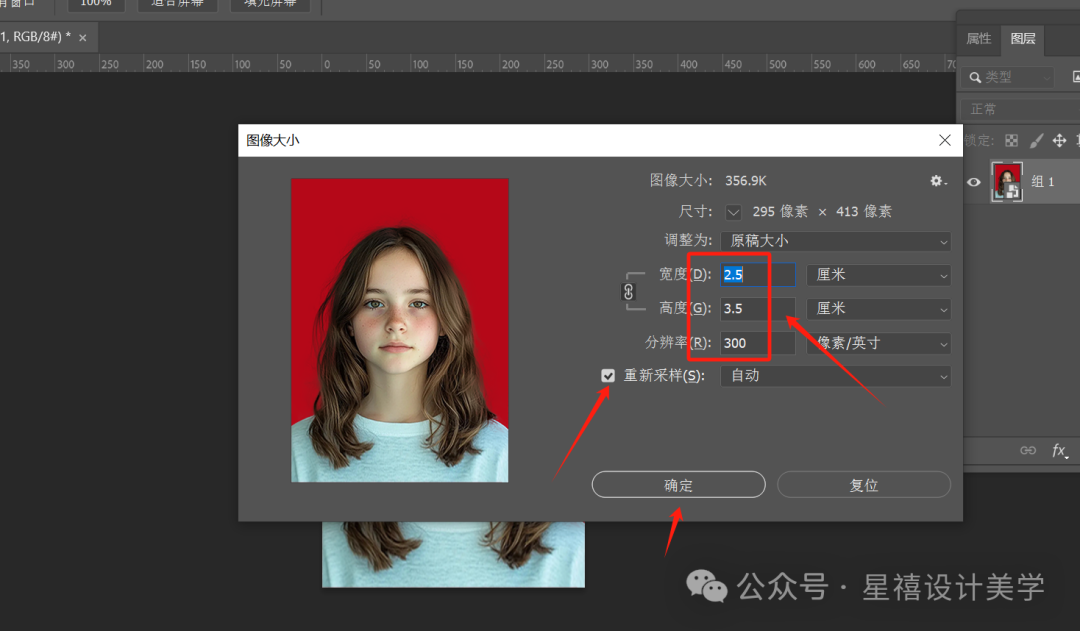Viewport: 1080px width, 631px height.
Task: Click the lock transparent pixels icon
Action: (x=1011, y=141)
